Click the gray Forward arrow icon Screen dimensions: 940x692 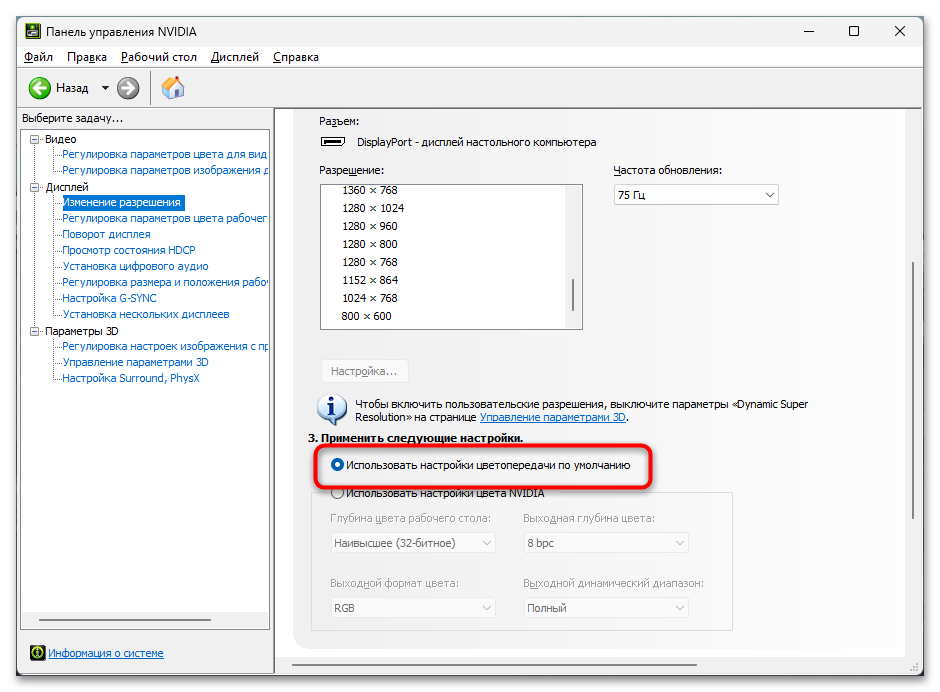pyautogui.click(x=128, y=88)
